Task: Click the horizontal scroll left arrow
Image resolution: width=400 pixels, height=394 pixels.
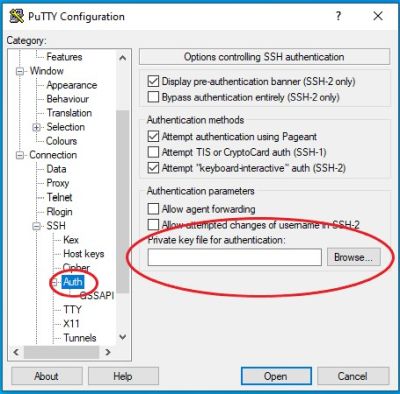Action: [x=16, y=352]
